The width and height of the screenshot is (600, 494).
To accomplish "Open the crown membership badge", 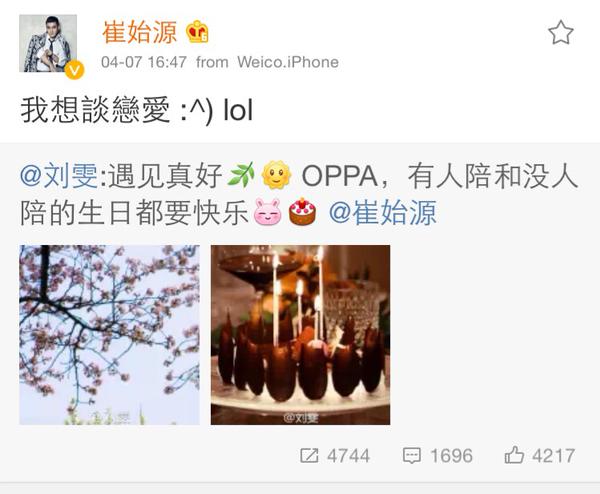I will click(x=197, y=32).
